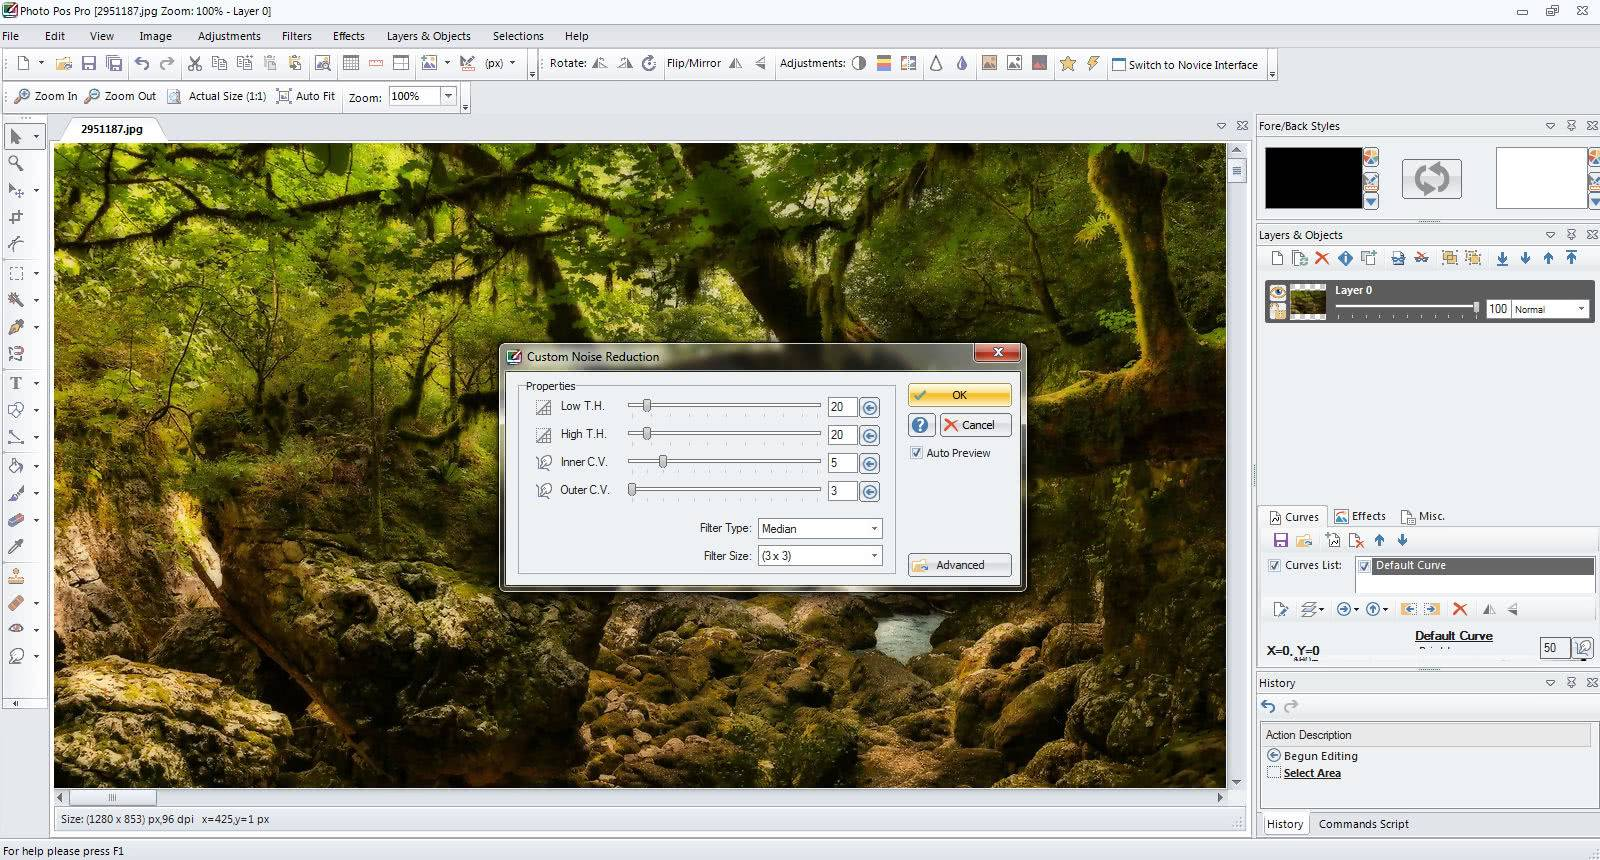
Task: Reset Low T.H. value arrow icon
Action: [870, 408]
